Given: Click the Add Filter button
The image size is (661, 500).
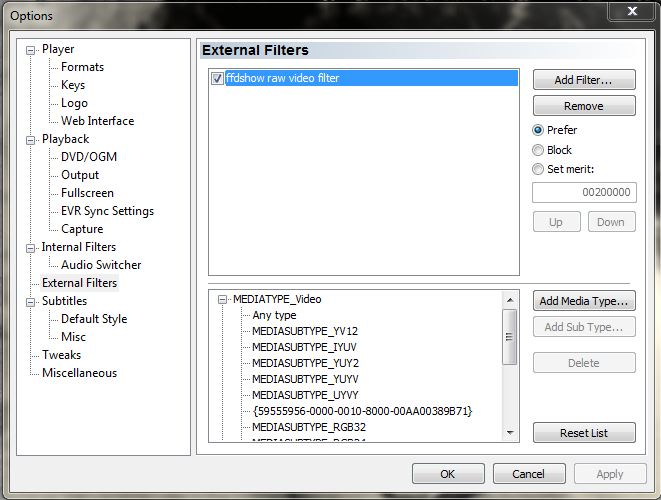Looking at the screenshot, I should point(583,80).
